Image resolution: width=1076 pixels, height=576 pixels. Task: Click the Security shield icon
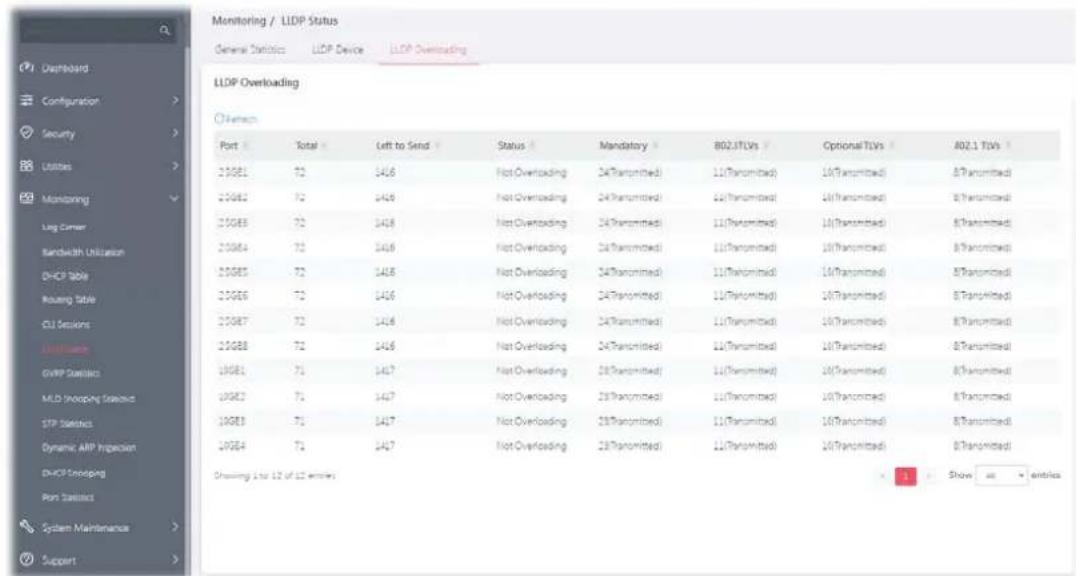pyautogui.click(x=26, y=133)
